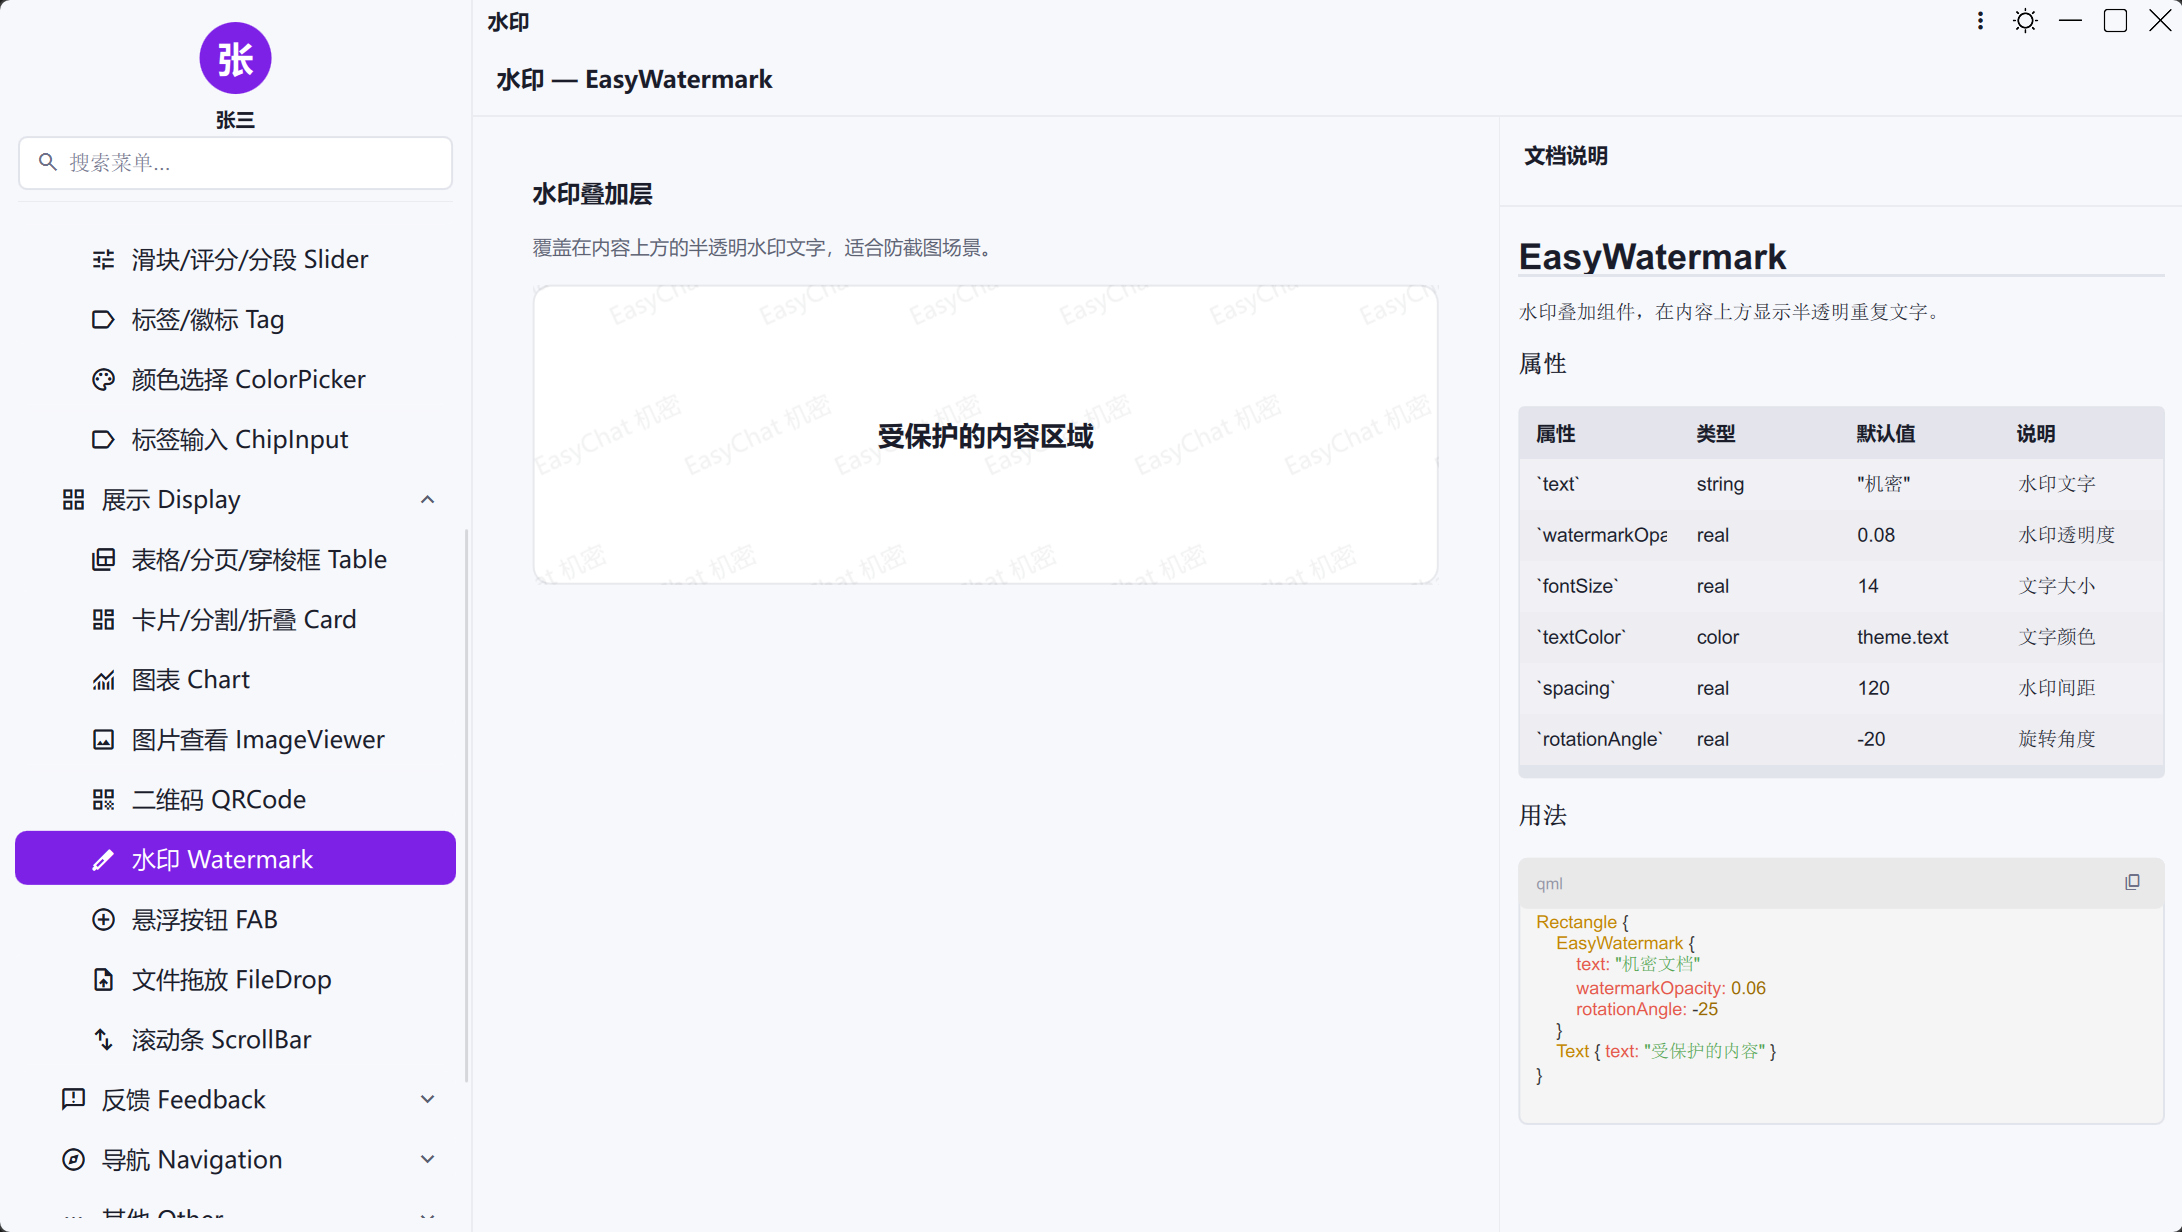Click the purple 张 avatar

(x=235, y=58)
